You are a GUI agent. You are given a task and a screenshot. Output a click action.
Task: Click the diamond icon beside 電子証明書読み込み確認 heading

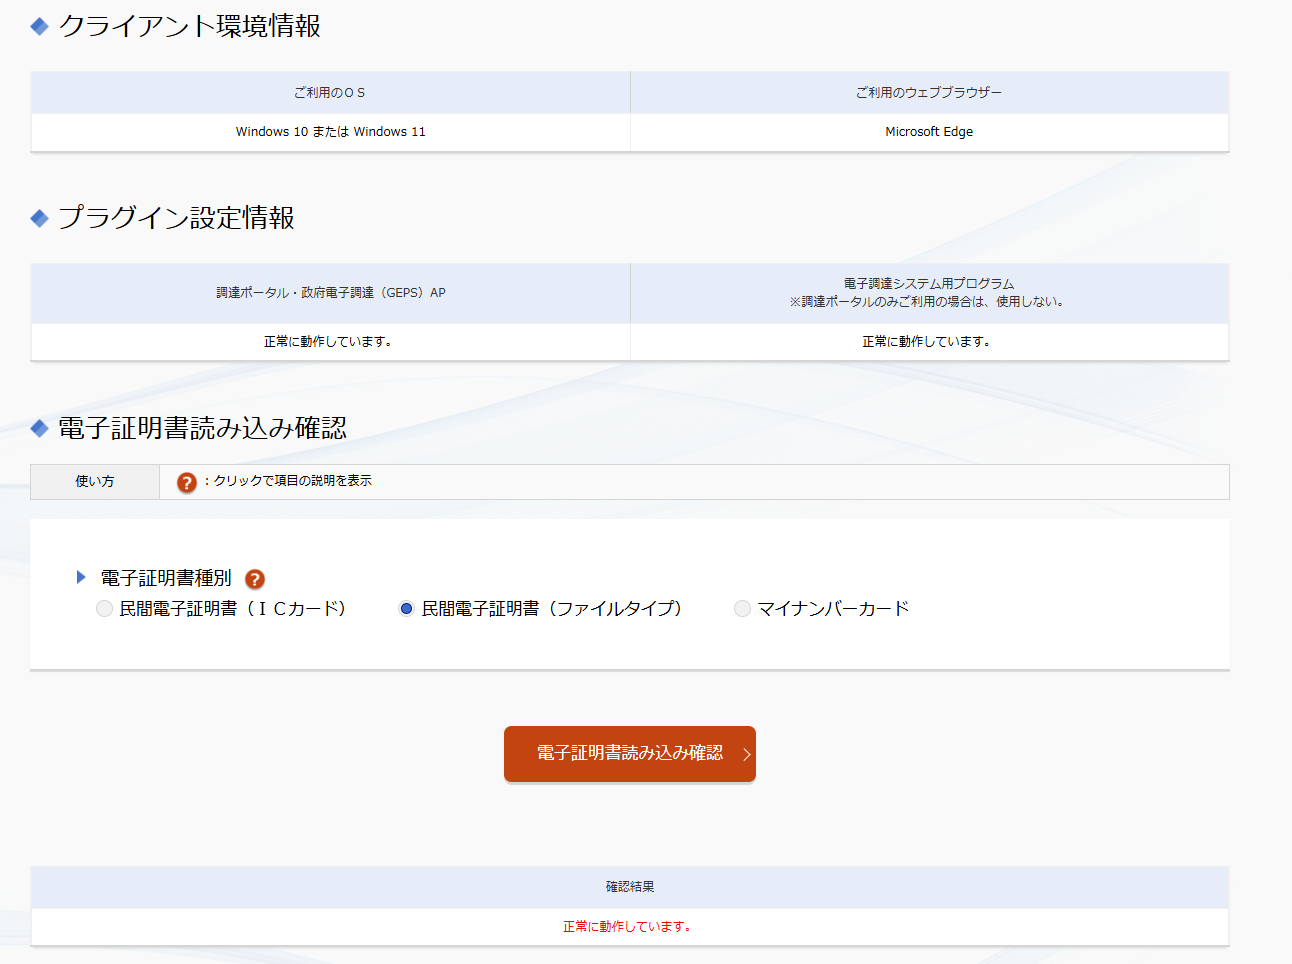coord(39,429)
